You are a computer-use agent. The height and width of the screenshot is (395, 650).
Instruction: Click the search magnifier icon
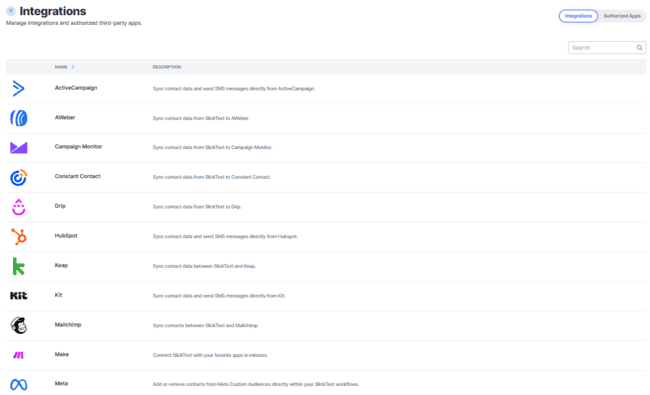coord(640,48)
